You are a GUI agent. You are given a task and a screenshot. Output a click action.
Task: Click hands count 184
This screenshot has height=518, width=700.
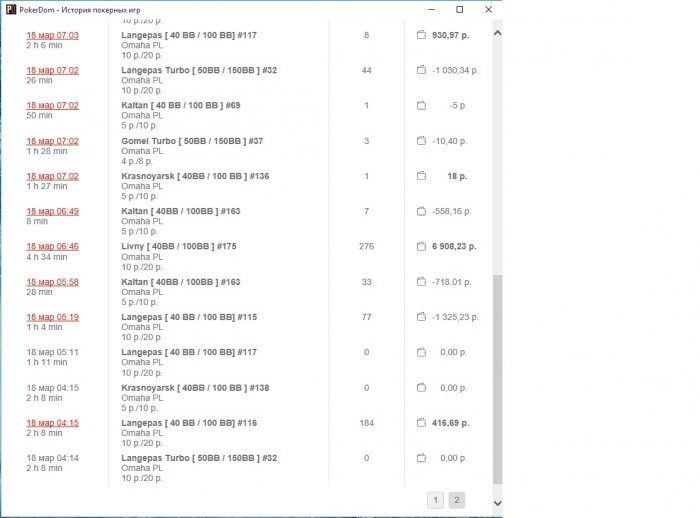click(367, 423)
